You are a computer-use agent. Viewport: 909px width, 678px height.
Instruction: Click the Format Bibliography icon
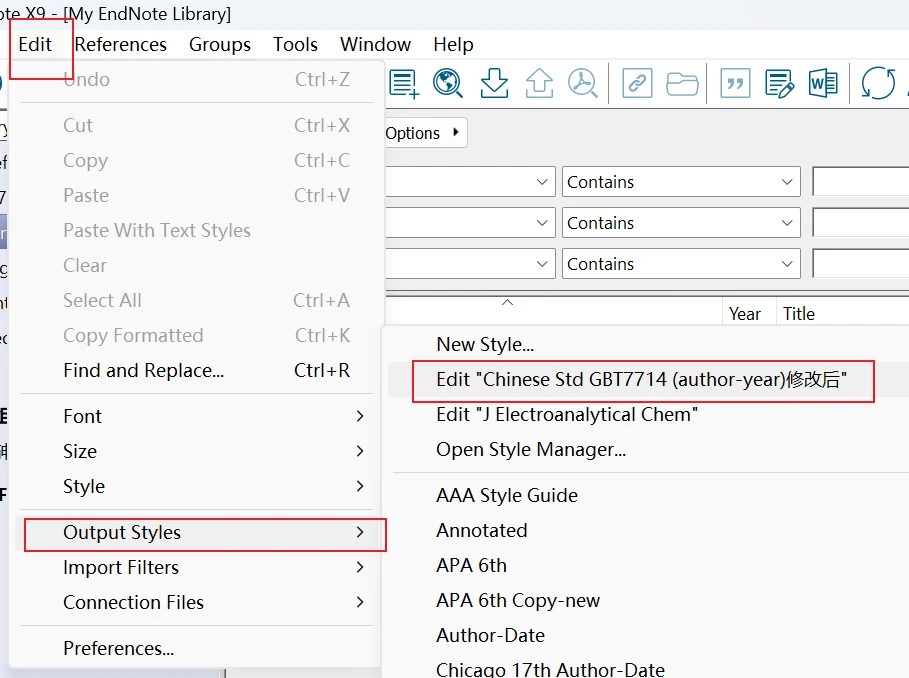779,83
